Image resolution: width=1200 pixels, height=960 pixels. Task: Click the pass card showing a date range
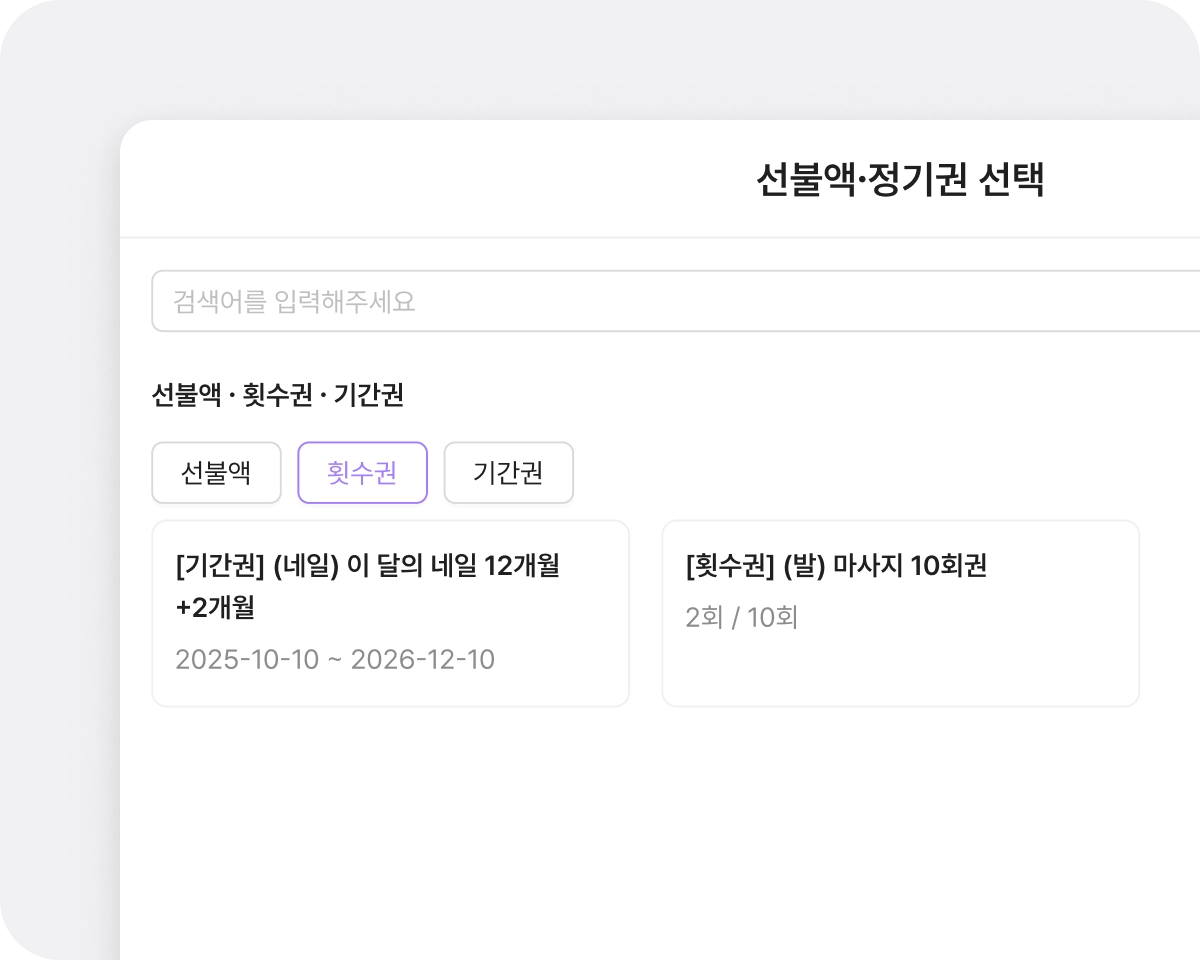(390, 613)
